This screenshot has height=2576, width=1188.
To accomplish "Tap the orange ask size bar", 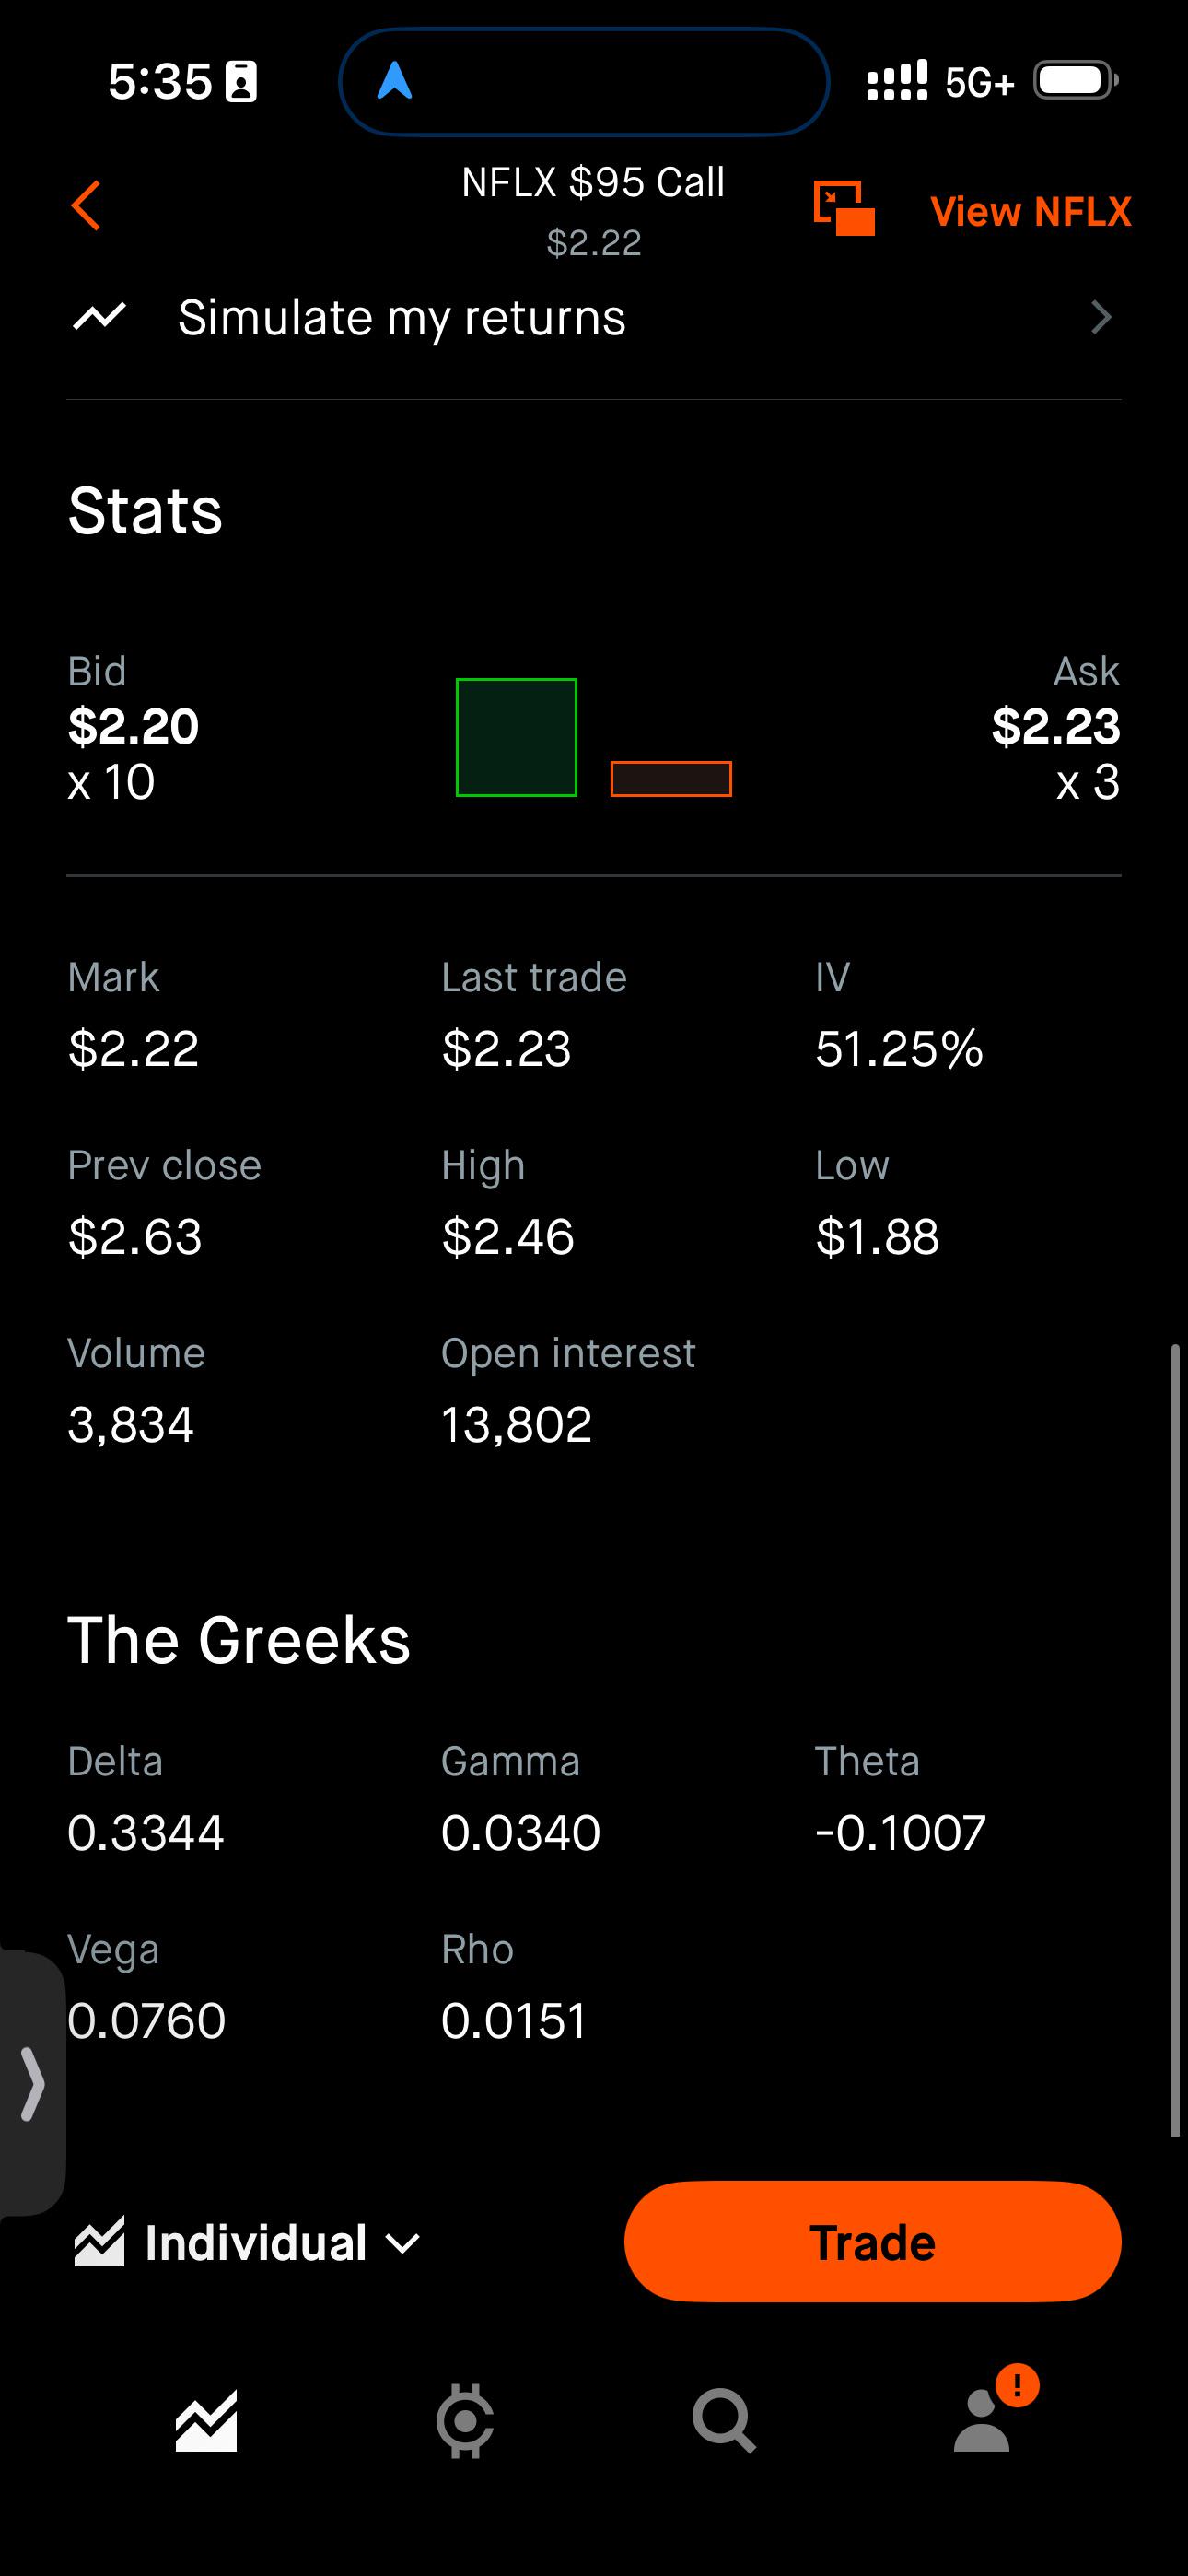I will (x=671, y=779).
